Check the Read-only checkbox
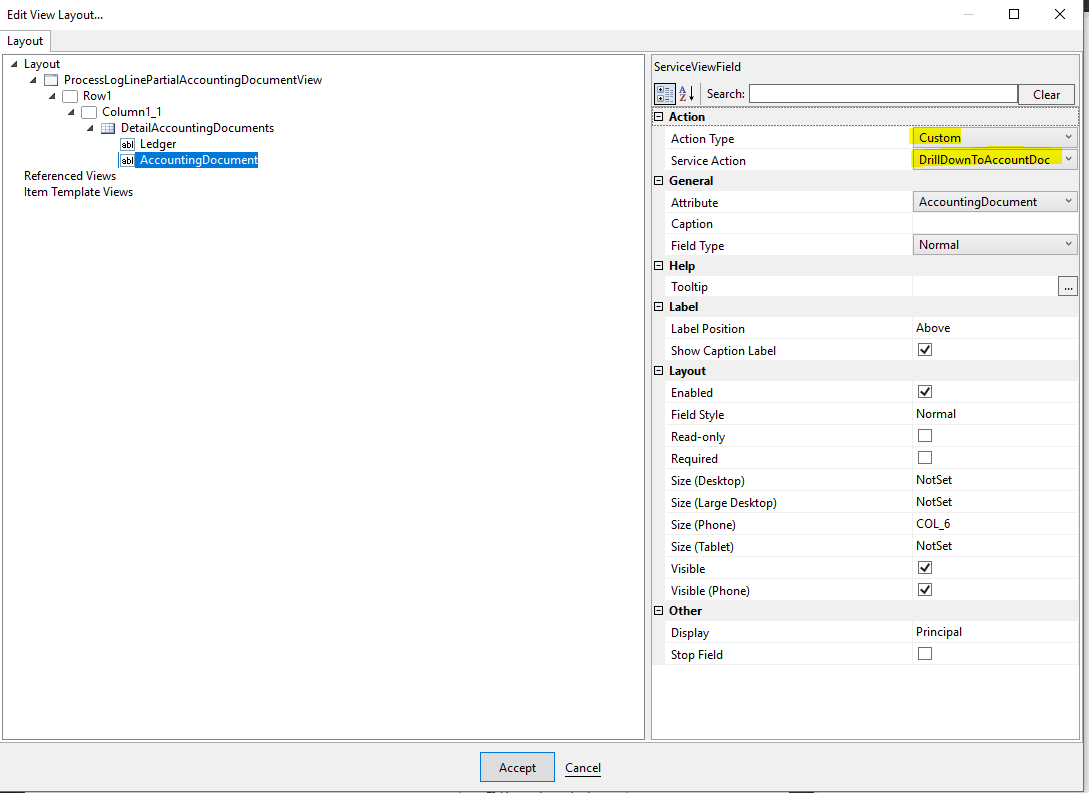The image size is (1089, 793). [x=924, y=435]
